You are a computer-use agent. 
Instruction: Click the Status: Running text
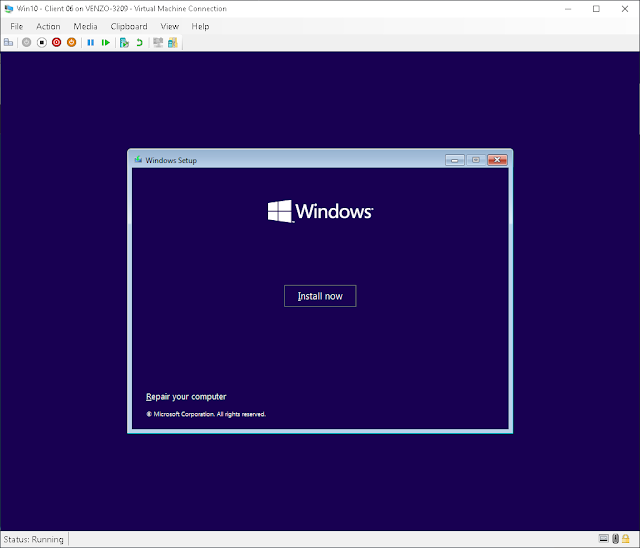coord(33,539)
